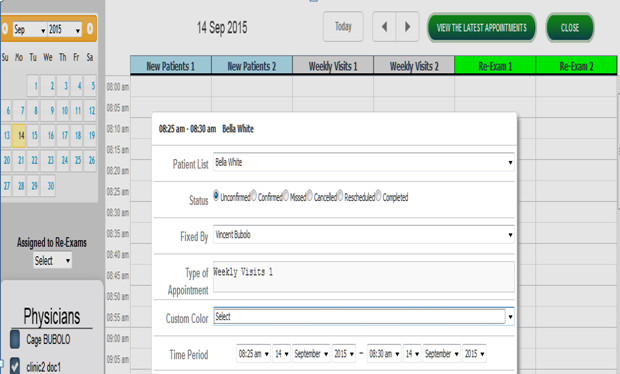Go to next month in mini calendar
Image resolution: width=620 pixels, height=374 pixels.
pos(90,28)
